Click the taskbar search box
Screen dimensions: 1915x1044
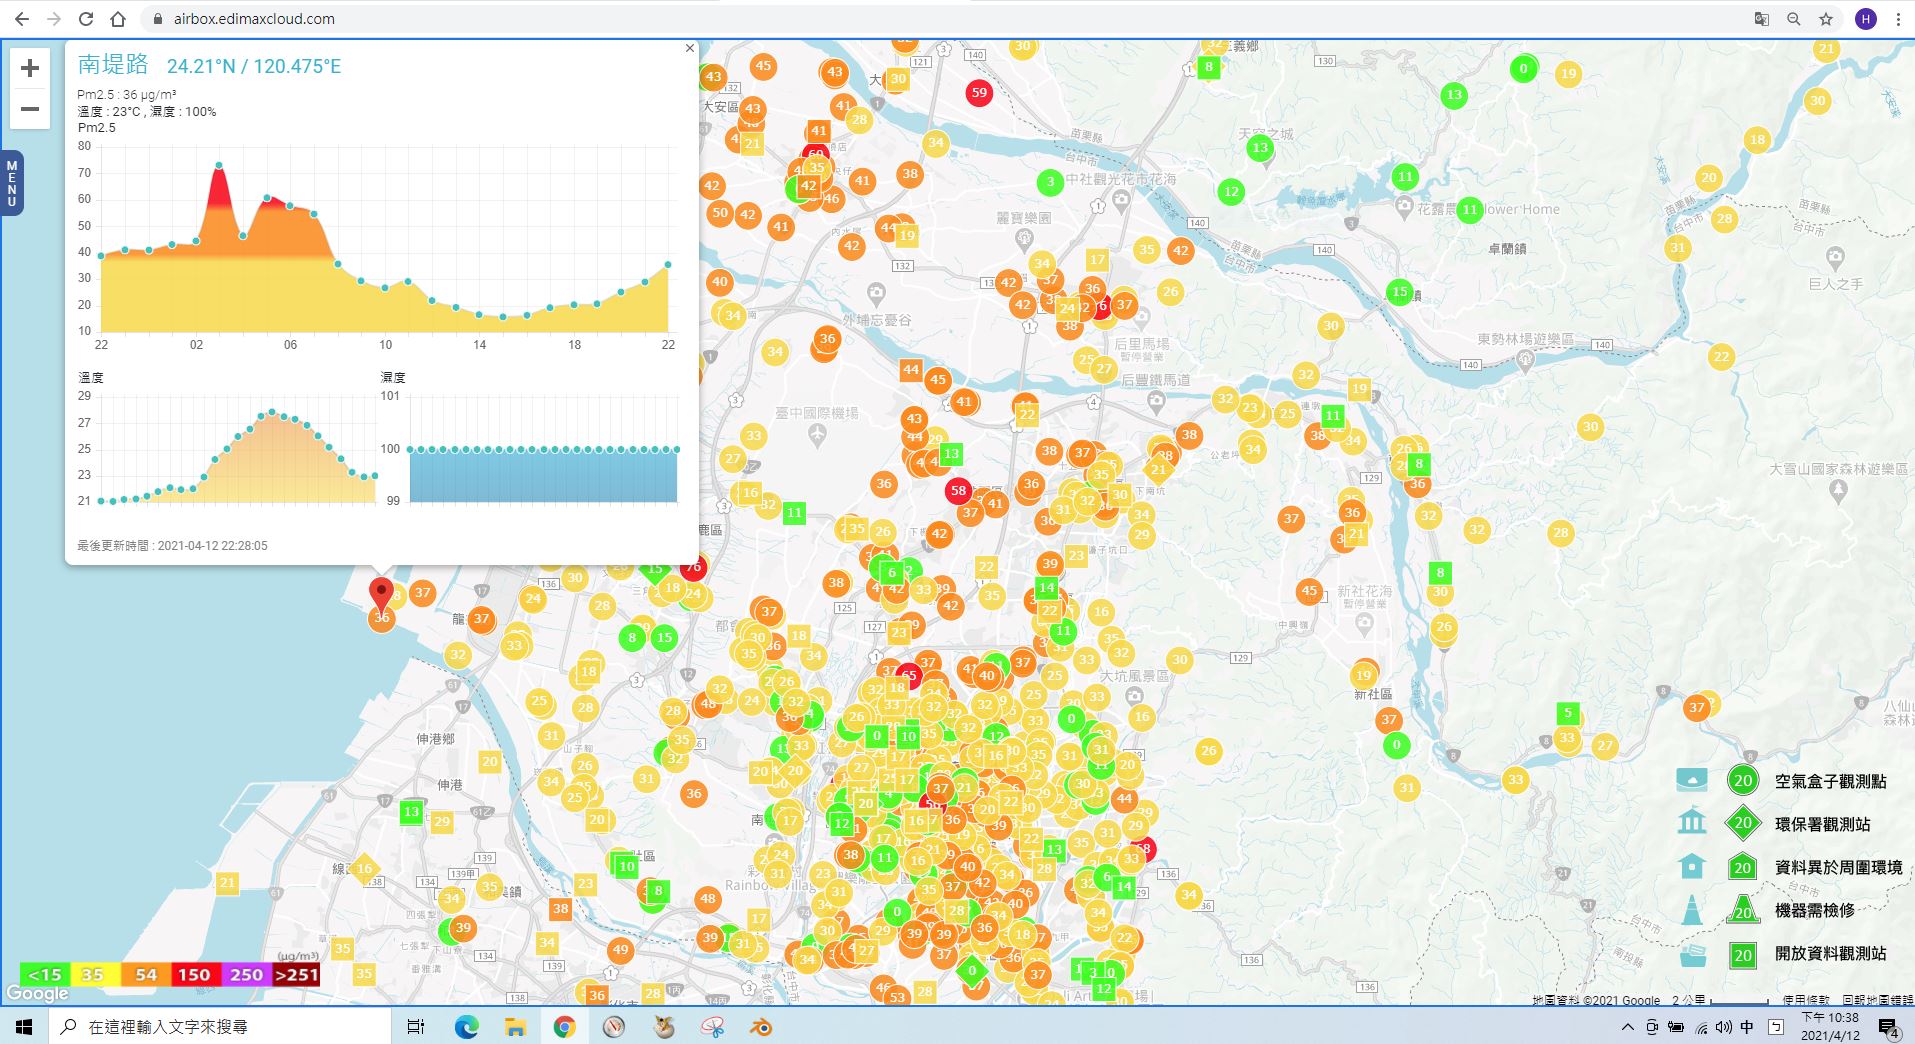(x=220, y=1027)
